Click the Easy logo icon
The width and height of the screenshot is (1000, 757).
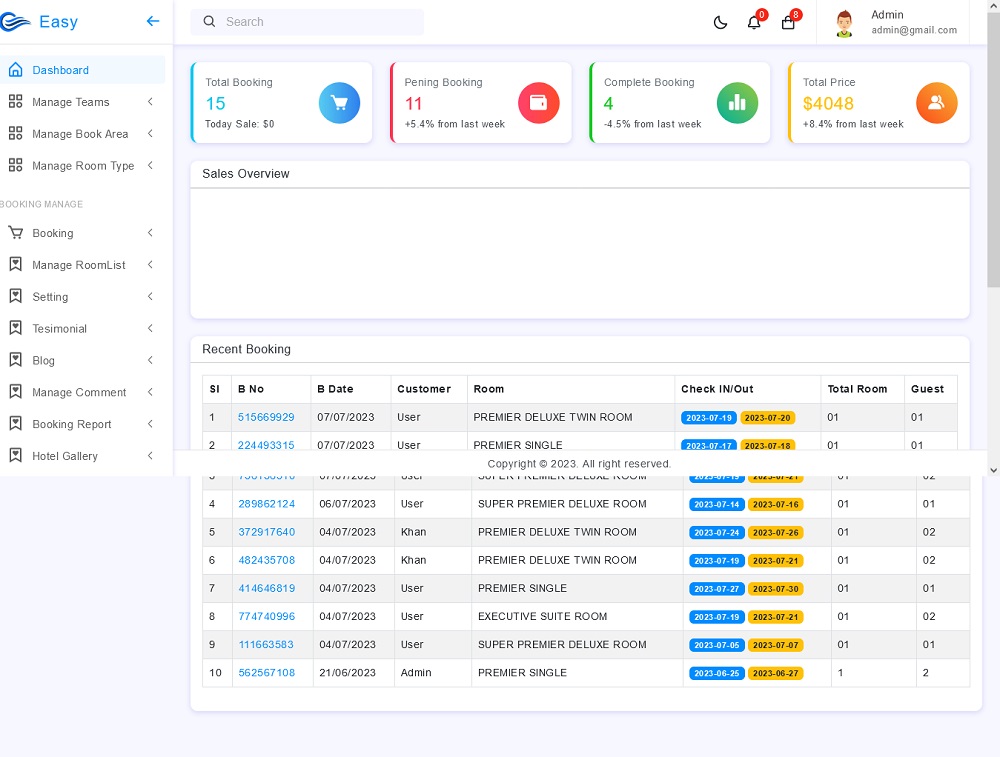16,22
